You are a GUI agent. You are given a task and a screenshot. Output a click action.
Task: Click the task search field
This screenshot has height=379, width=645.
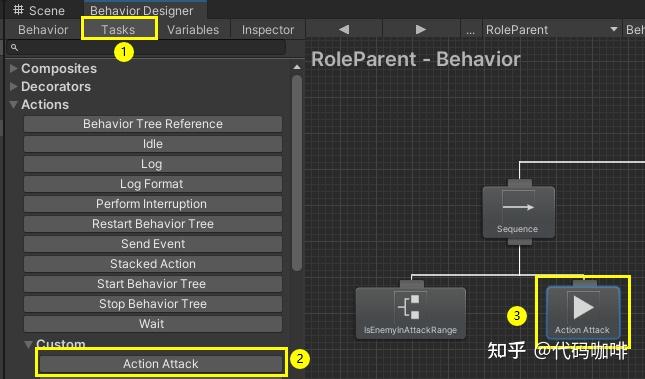(147, 48)
